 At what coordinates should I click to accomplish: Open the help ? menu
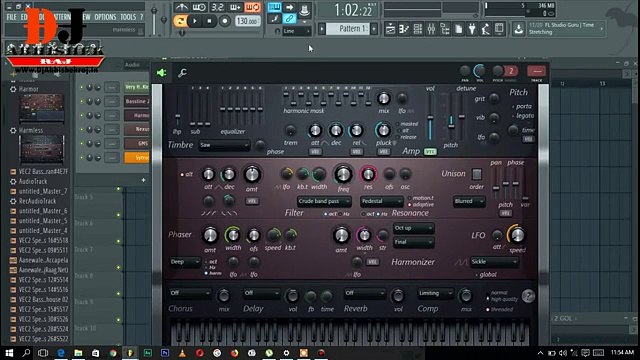[141, 17]
